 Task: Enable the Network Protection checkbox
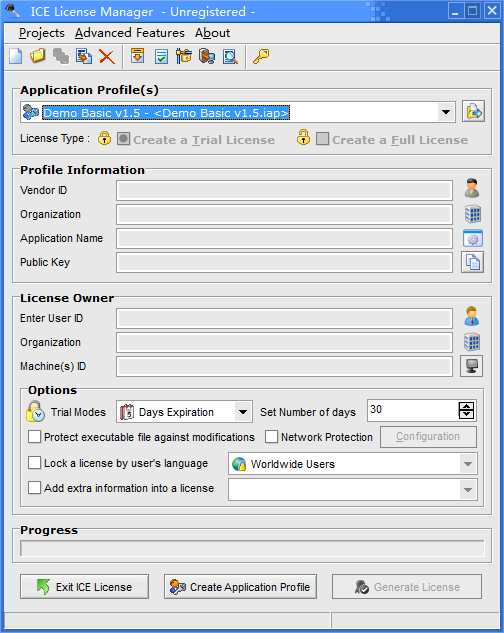tap(271, 436)
